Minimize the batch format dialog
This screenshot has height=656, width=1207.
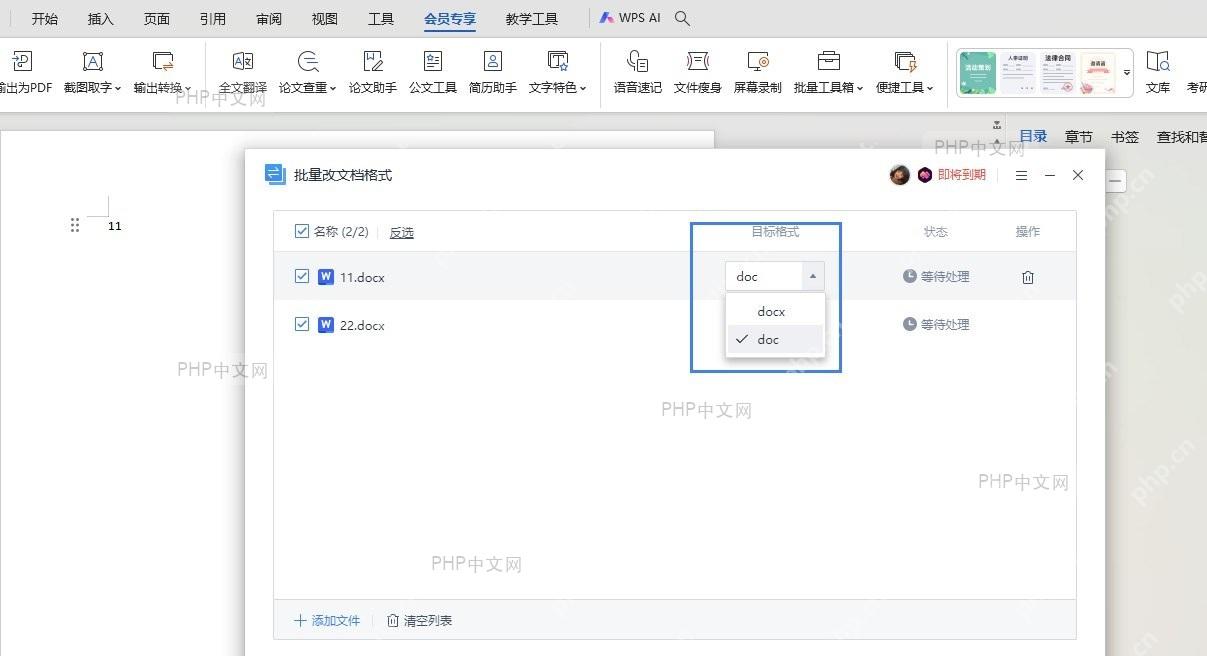coord(1050,175)
